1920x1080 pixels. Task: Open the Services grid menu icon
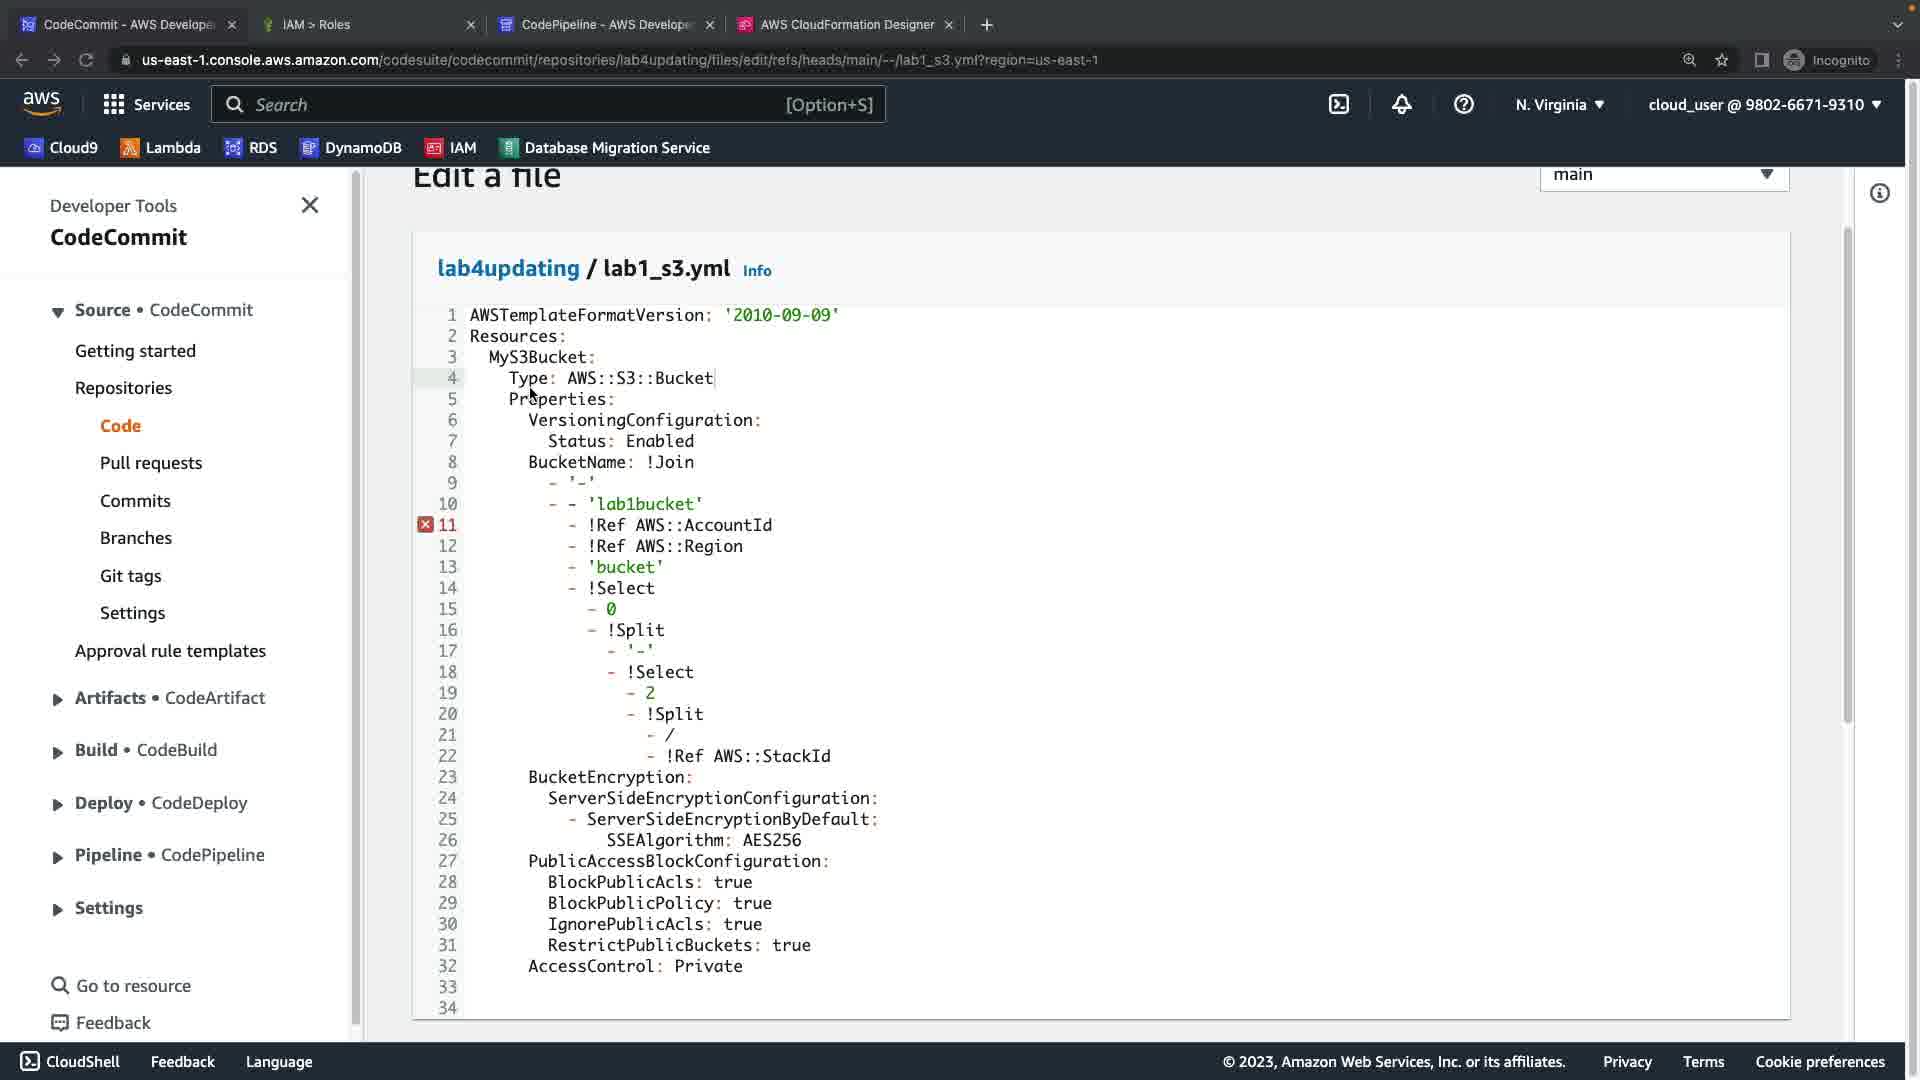114,104
